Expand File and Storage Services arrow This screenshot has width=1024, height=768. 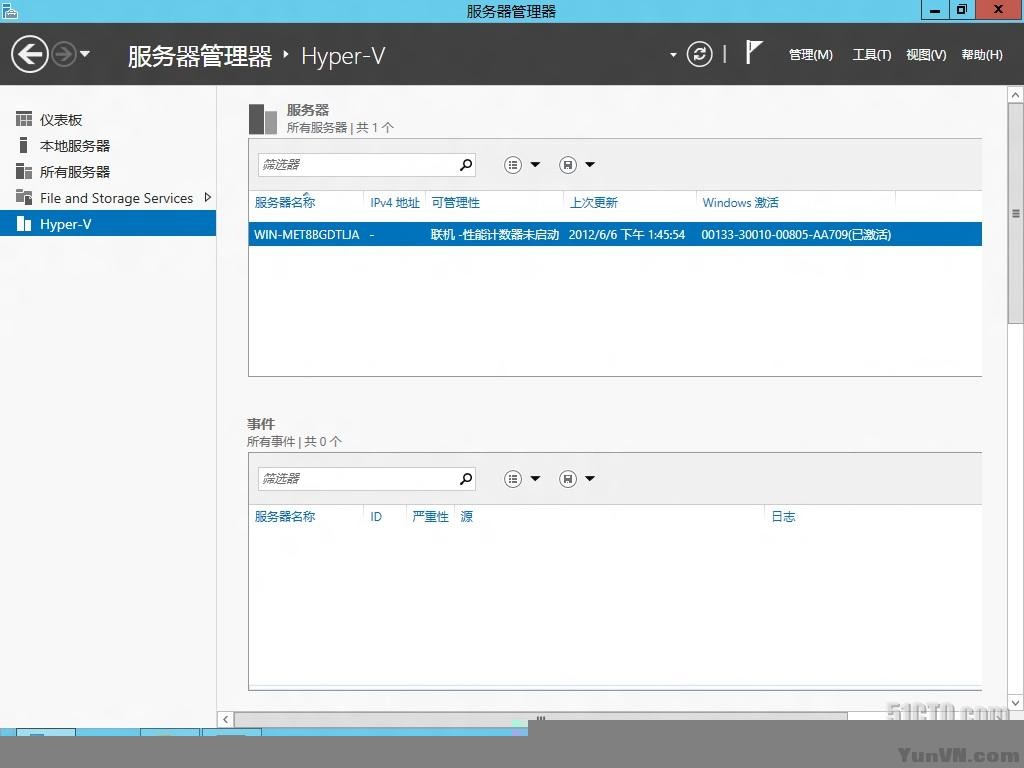coord(208,197)
